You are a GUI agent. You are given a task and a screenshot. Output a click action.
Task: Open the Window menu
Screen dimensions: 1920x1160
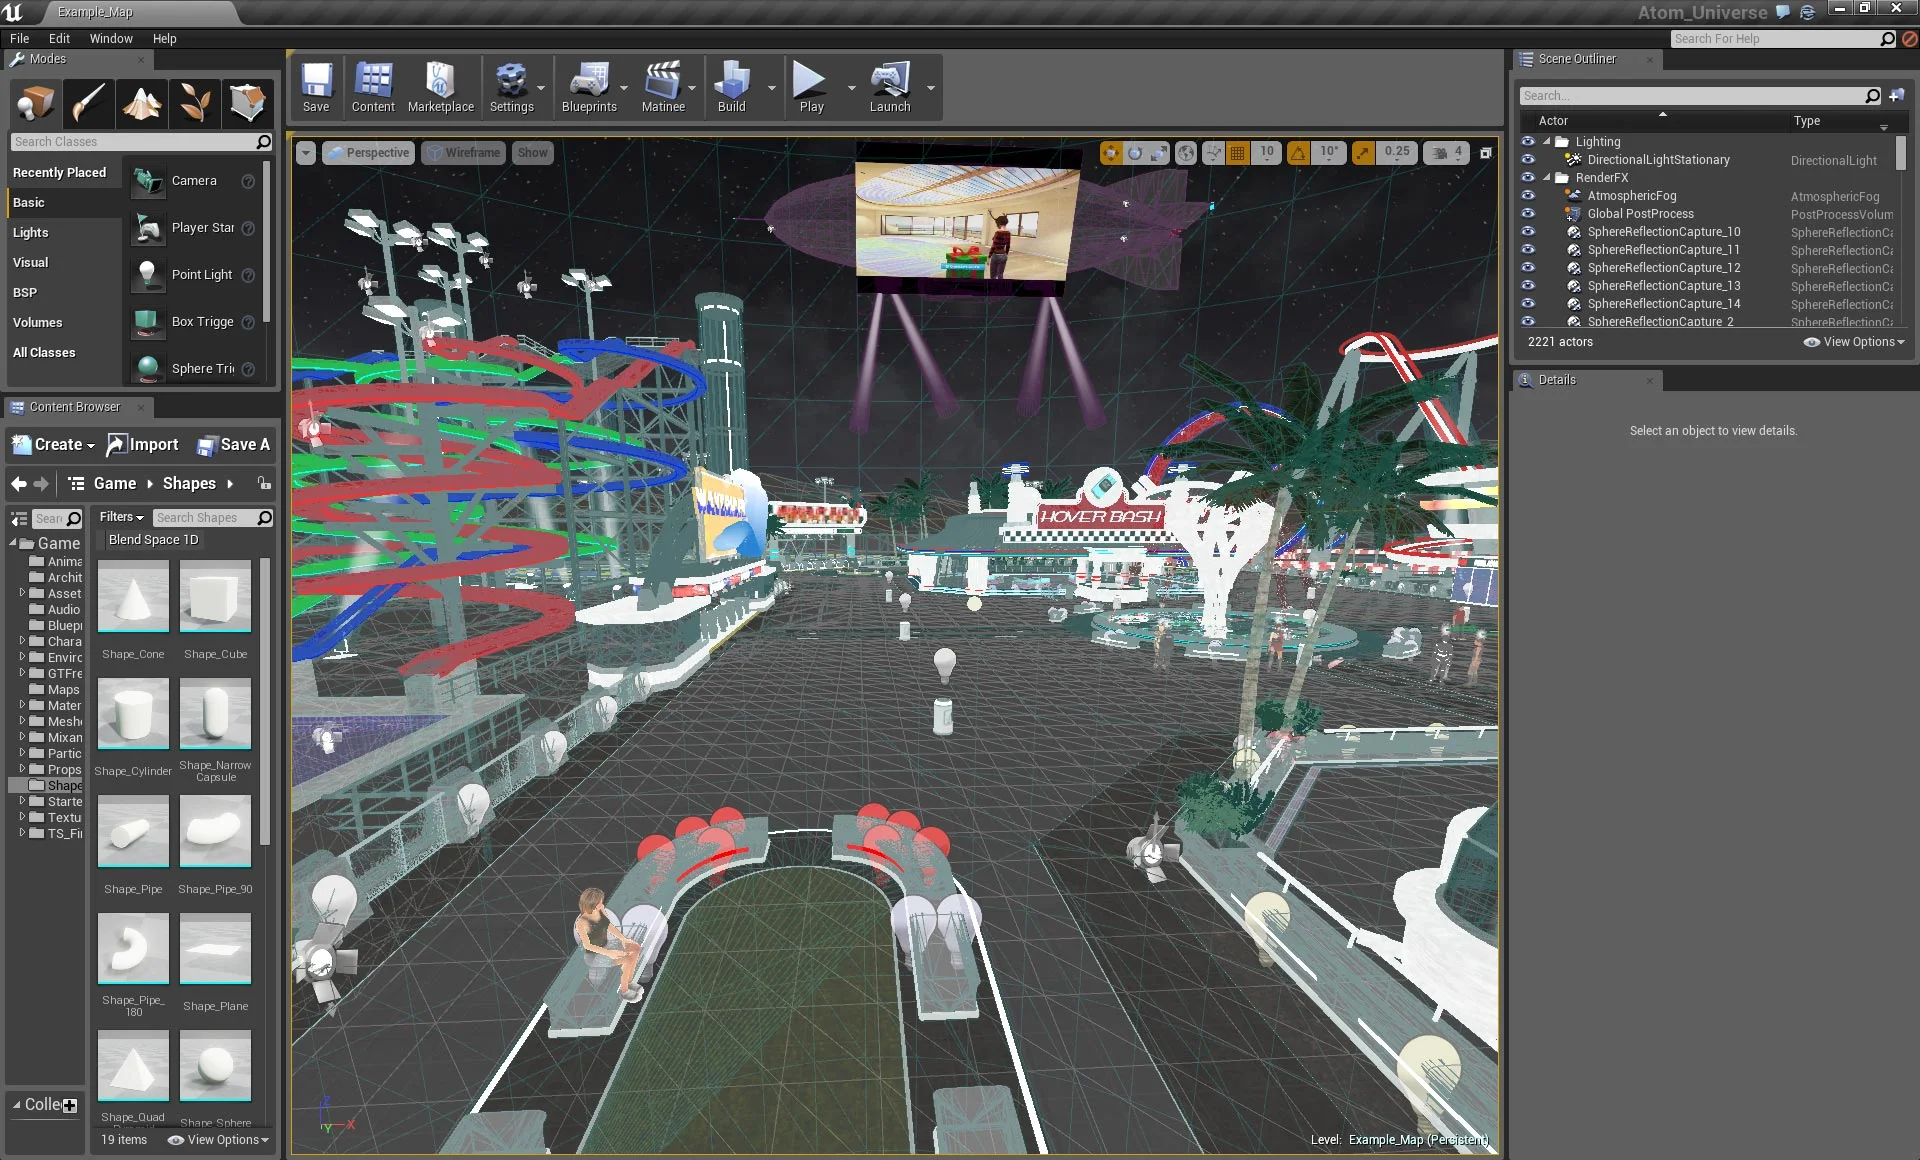pyautogui.click(x=110, y=39)
